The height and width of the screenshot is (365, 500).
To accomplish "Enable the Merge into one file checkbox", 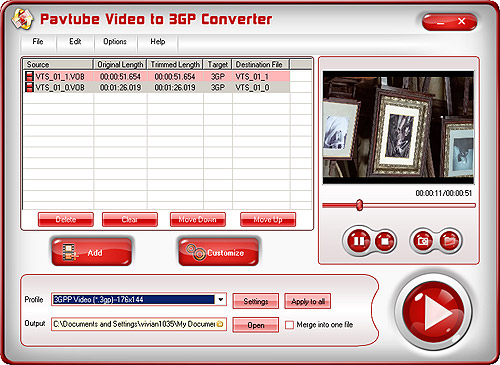I will pyautogui.click(x=289, y=325).
